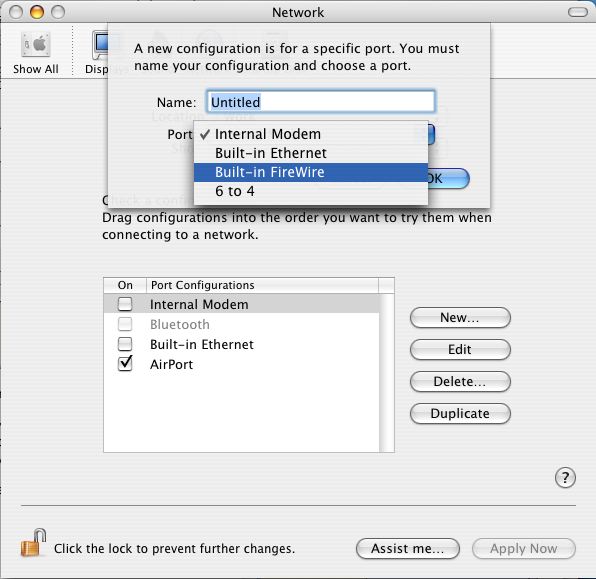Viewport: 596px width, 579px height.
Task: Click the toolbar toggle pill in title bar
Action: (578, 13)
